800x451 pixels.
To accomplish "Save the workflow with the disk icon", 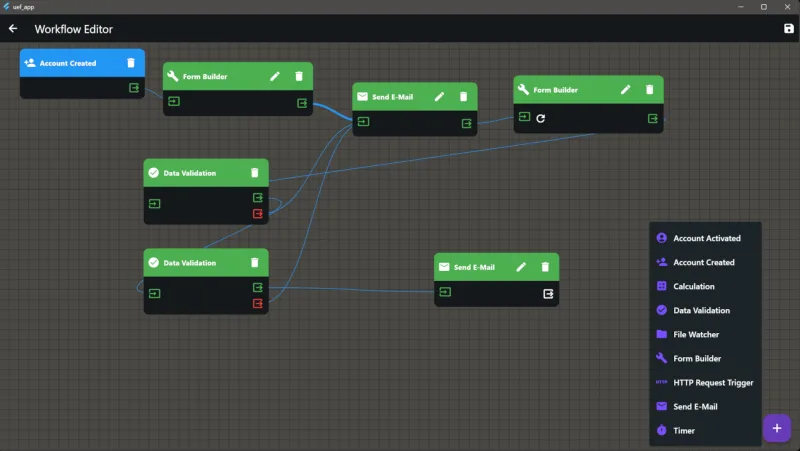I will [788, 29].
